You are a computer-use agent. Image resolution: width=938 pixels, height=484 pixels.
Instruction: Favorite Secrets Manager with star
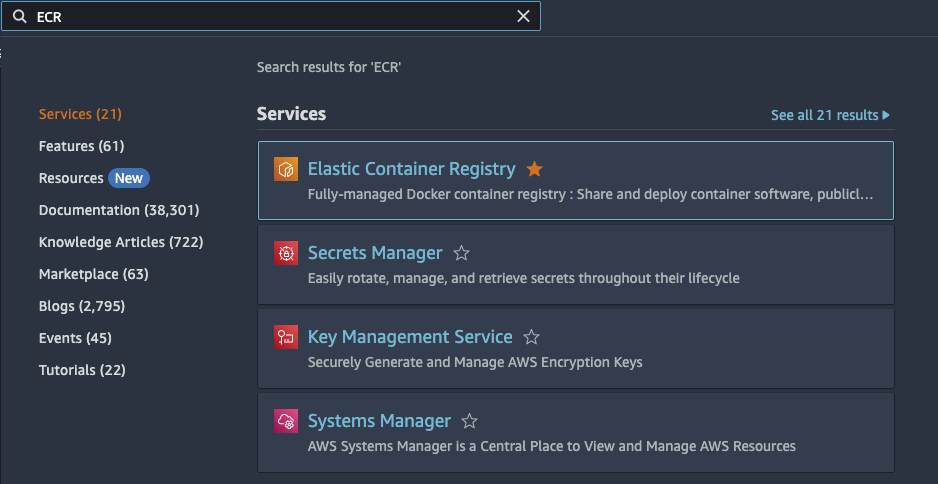[461, 254]
